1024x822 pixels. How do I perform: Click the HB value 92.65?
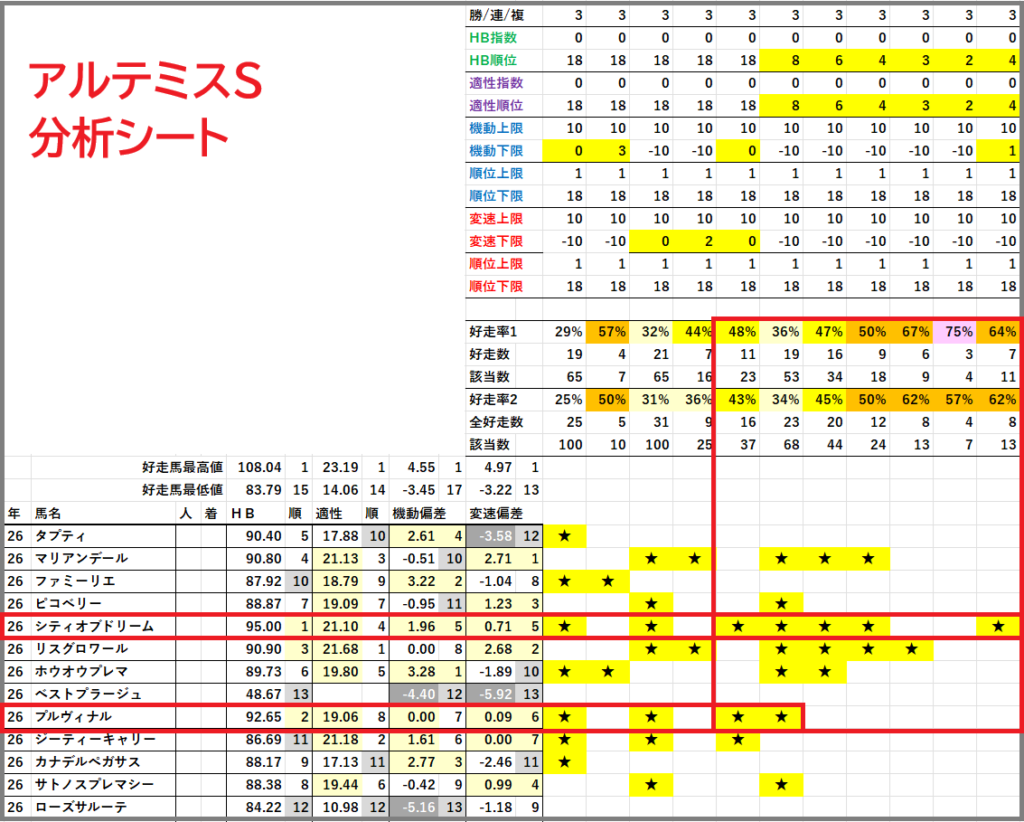tap(257, 717)
